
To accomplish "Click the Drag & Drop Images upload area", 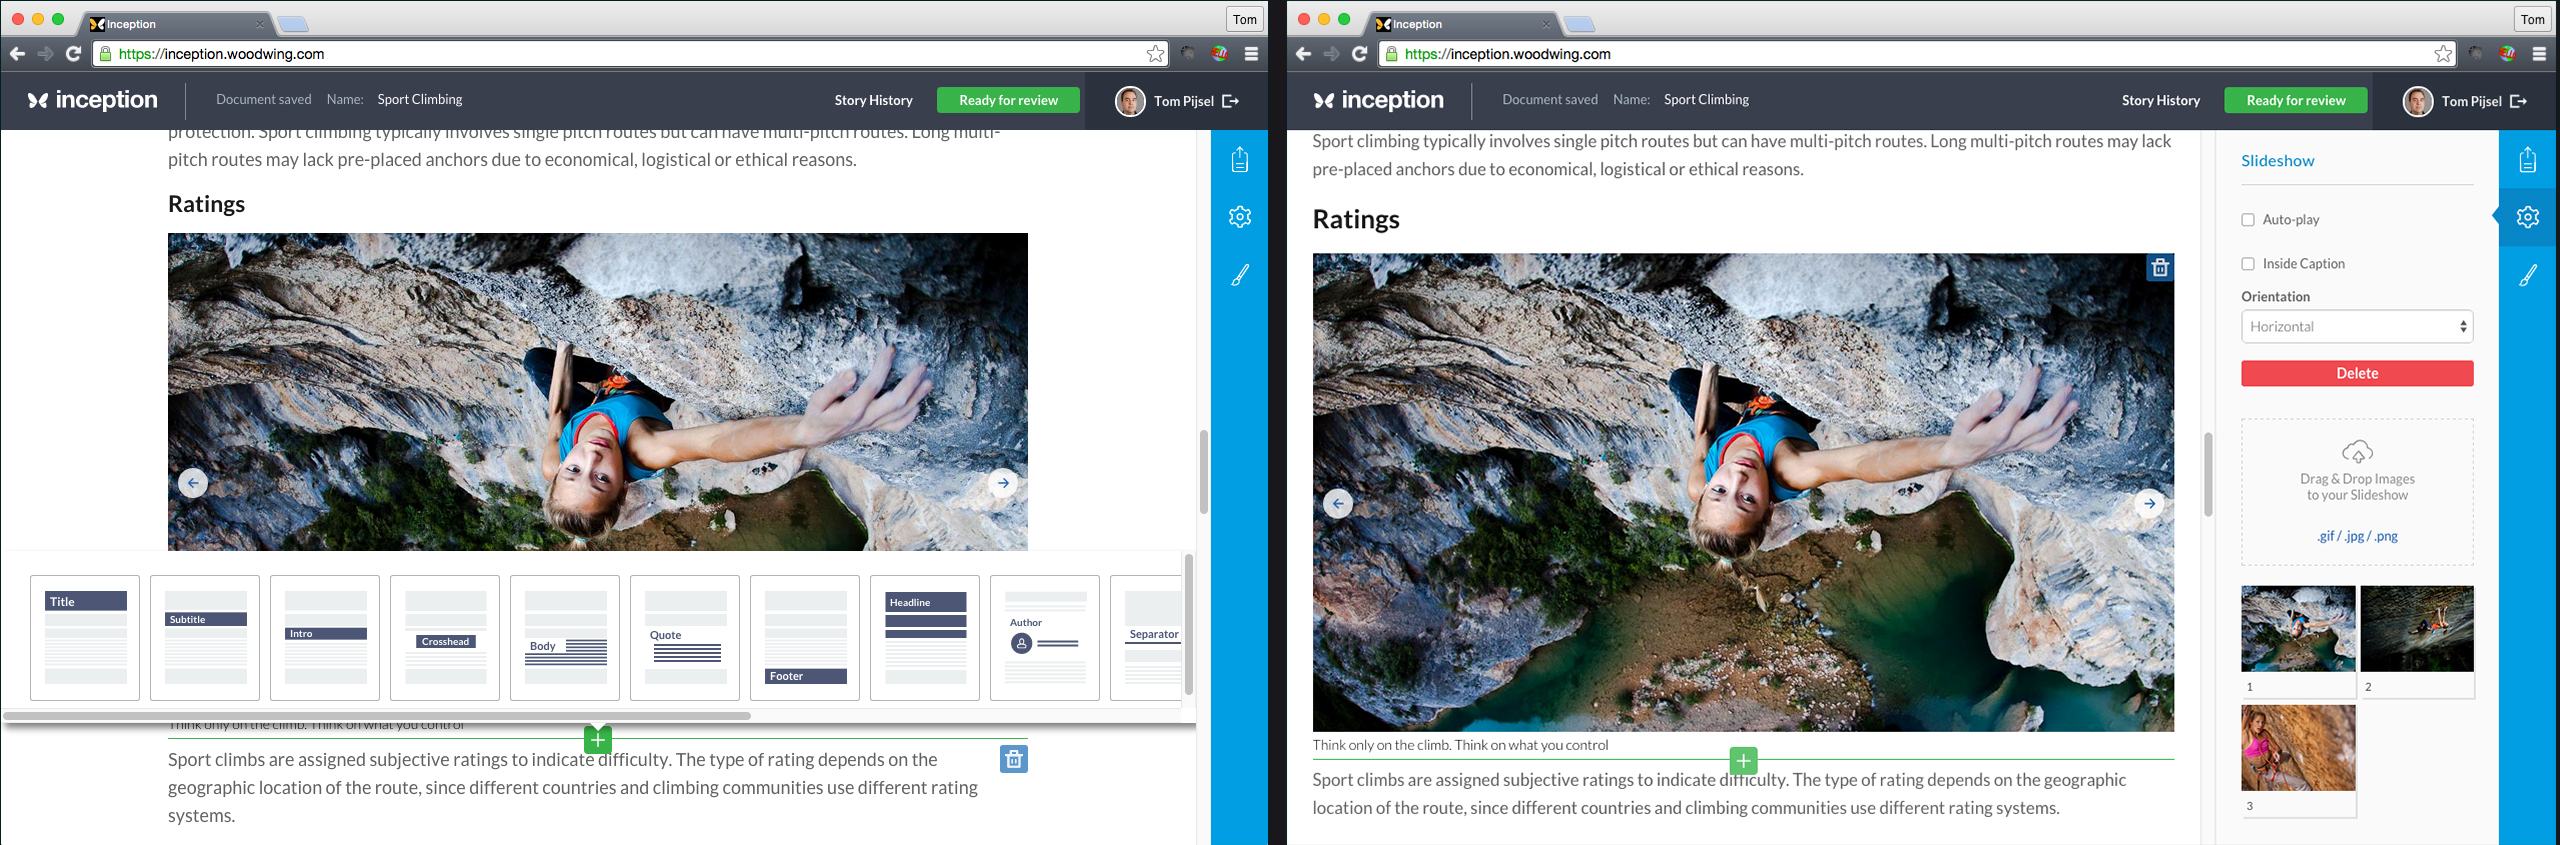I will pos(2356,492).
